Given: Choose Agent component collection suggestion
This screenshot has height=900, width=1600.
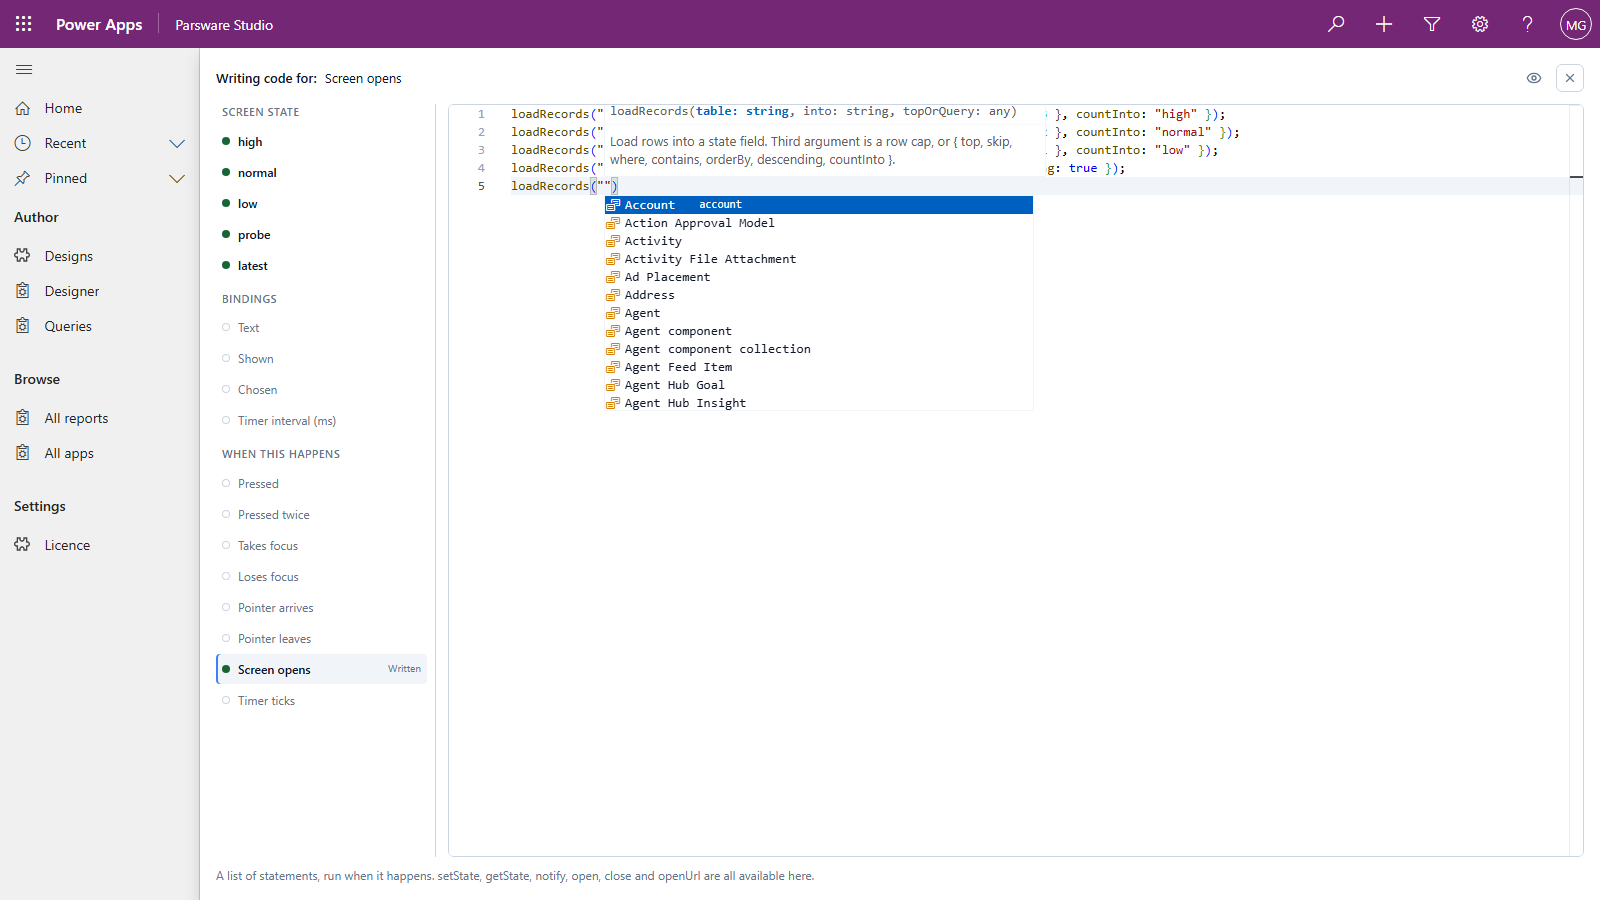Looking at the screenshot, I should tap(818, 349).
